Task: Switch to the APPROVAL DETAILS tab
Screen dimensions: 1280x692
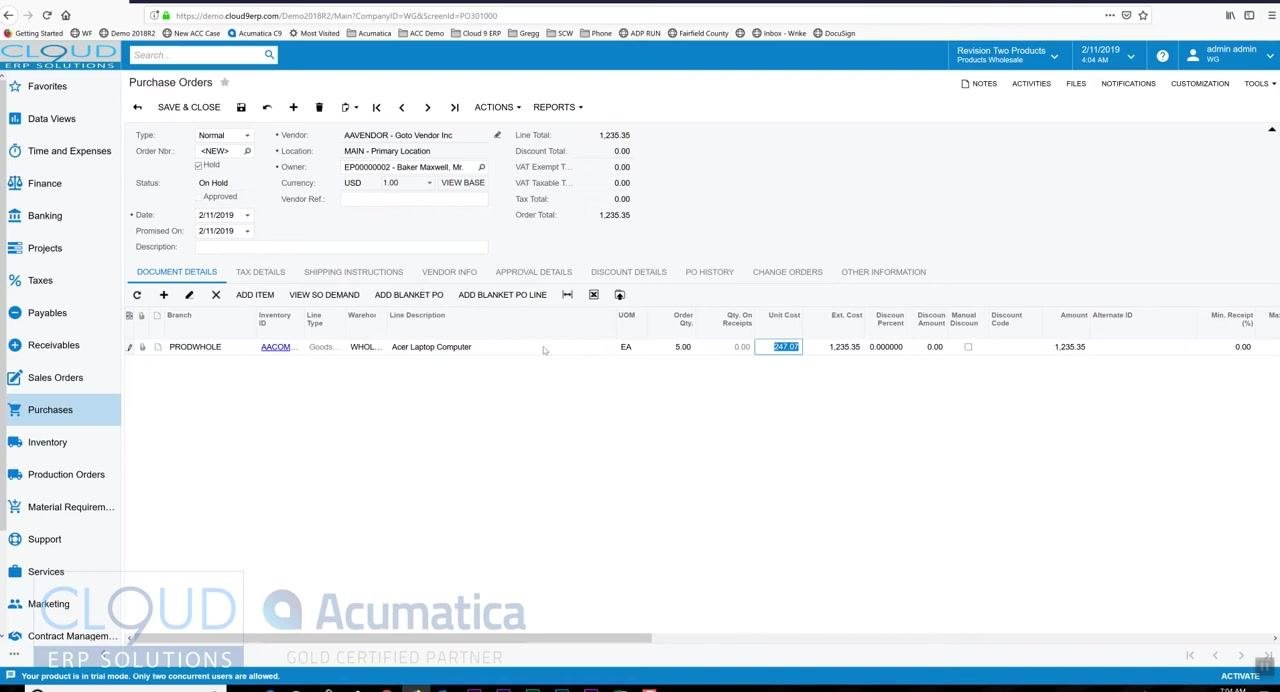Action: pyautogui.click(x=534, y=272)
